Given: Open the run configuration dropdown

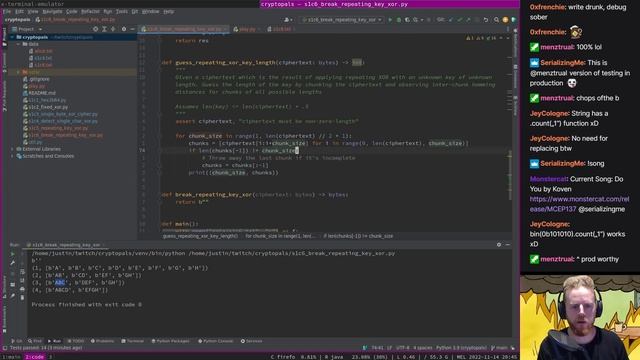Looking at the screenshot, I should (341, 20).
